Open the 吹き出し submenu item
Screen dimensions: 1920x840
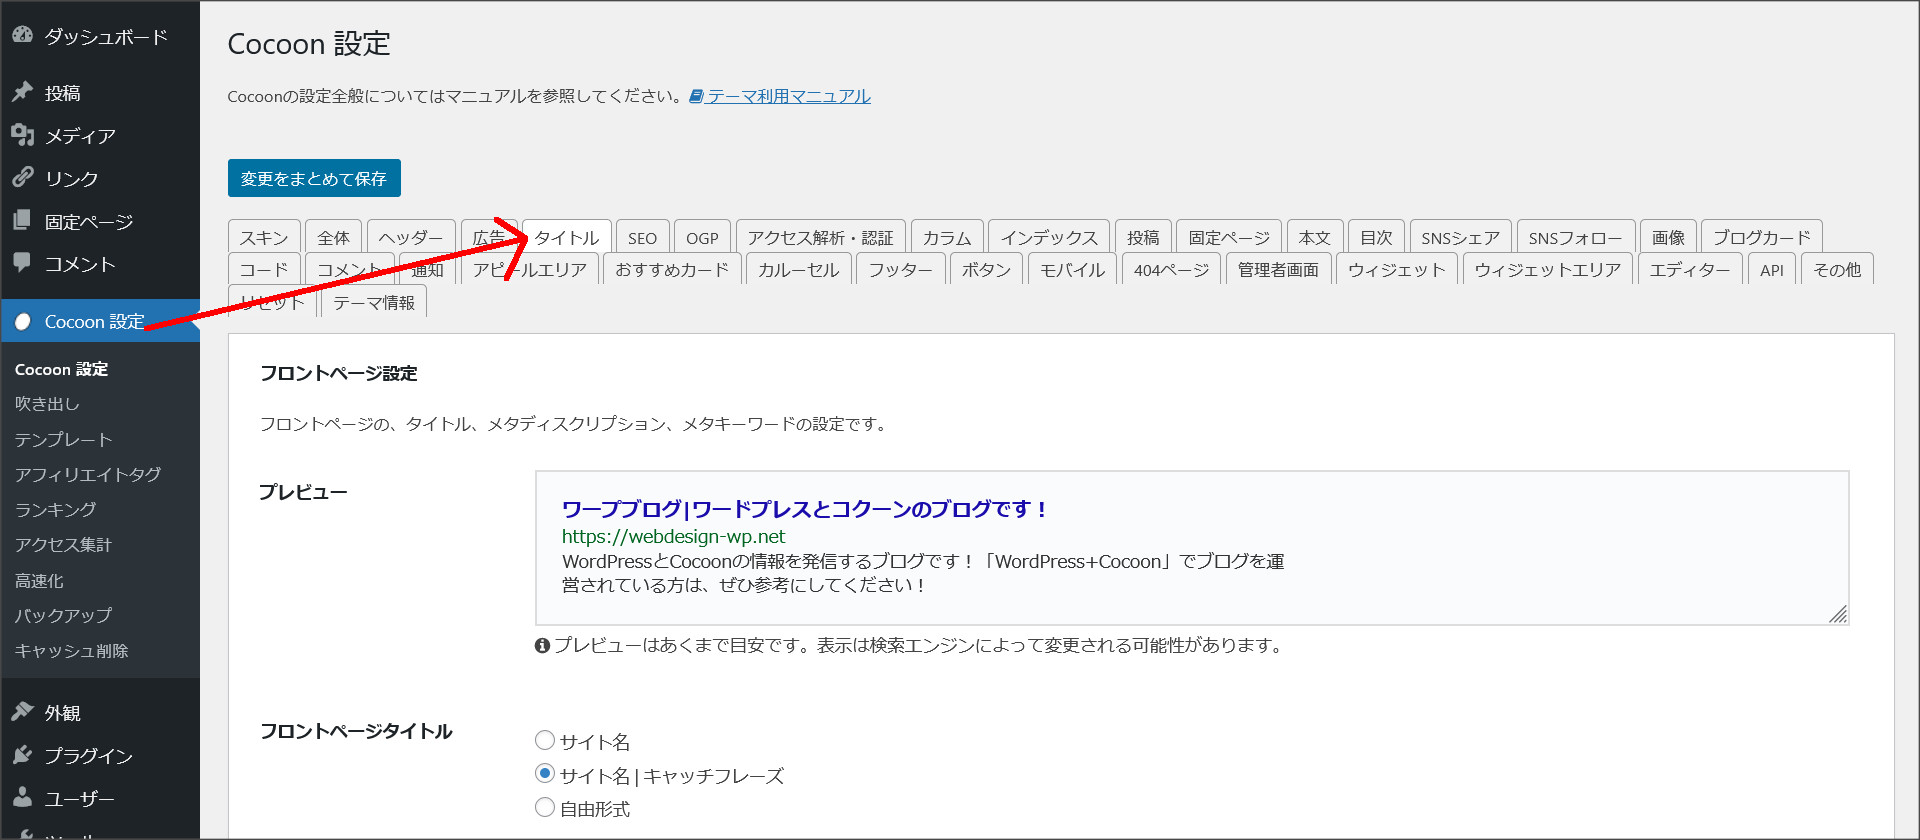click(x=47, y=404)
